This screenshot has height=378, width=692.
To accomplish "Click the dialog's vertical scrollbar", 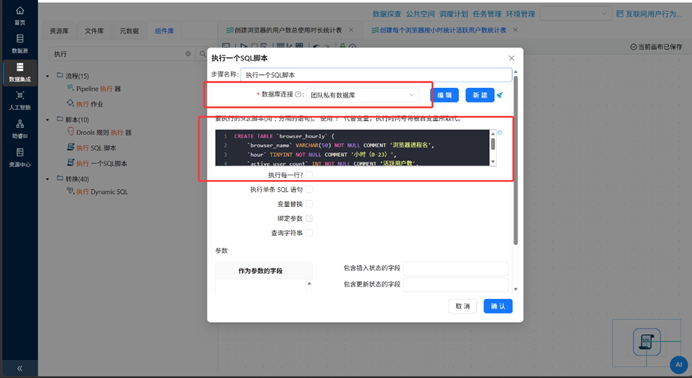I will [515, 160].
